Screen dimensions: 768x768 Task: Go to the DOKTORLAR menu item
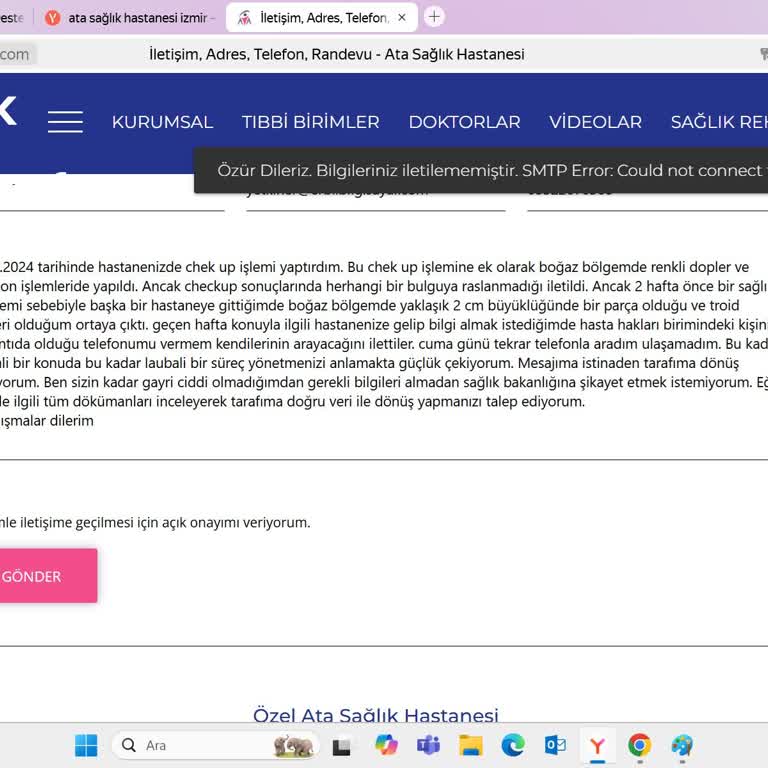(464, 122)
